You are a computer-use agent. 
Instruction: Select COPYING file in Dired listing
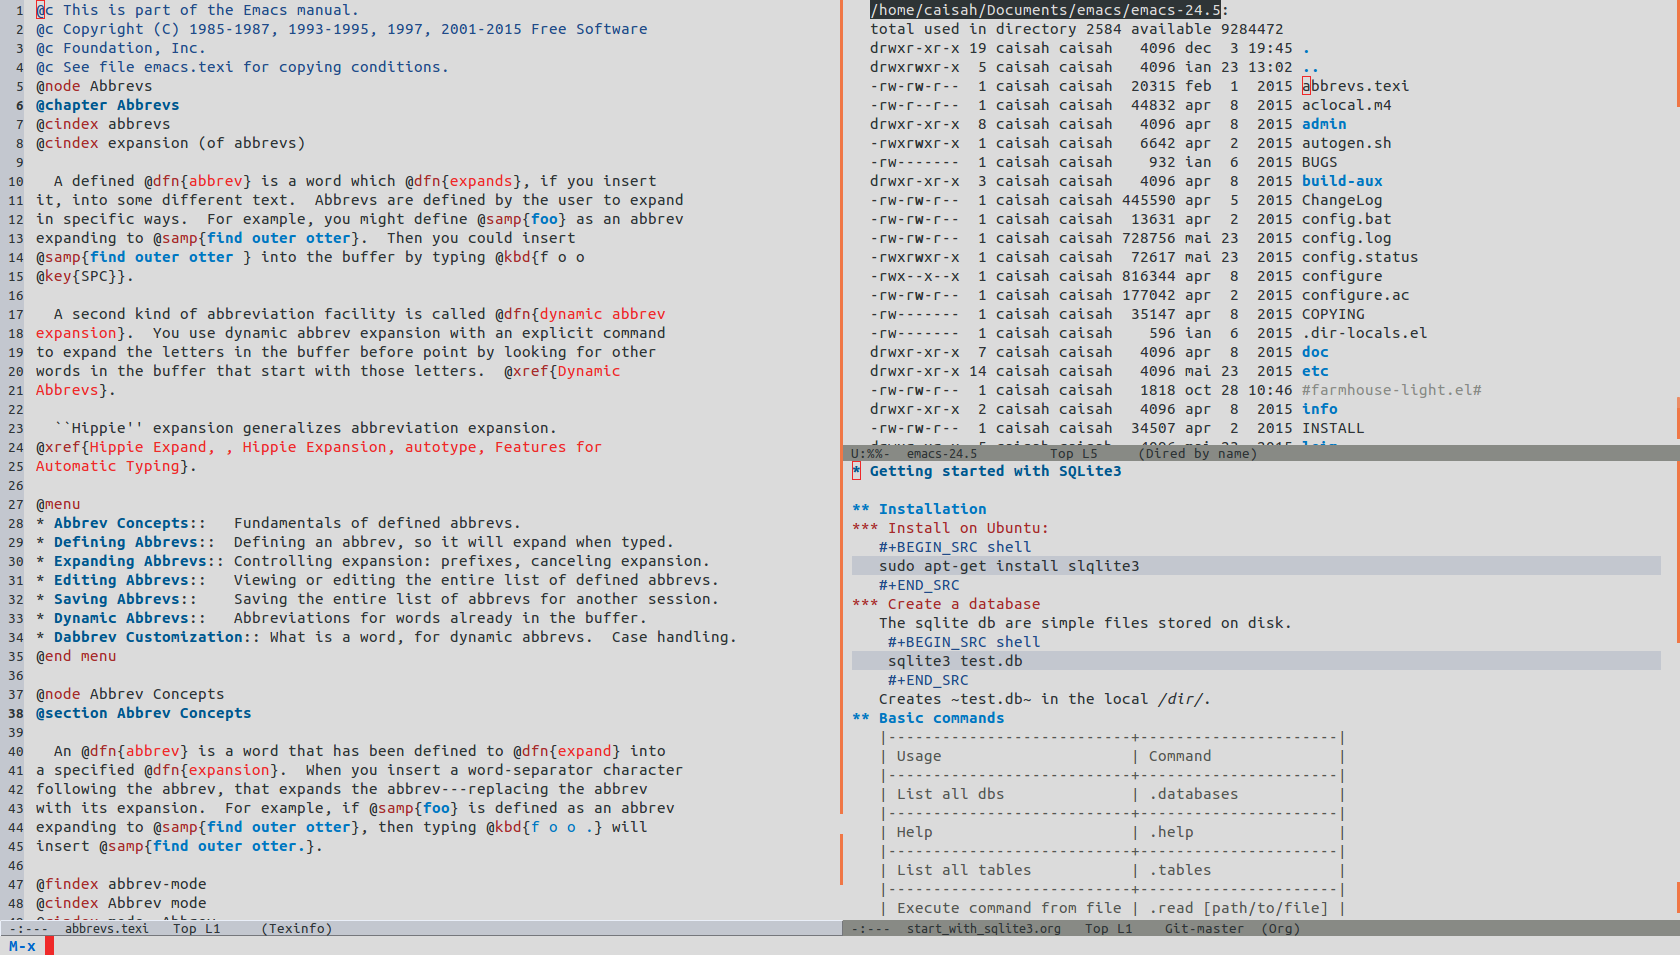coord(1333,314)
